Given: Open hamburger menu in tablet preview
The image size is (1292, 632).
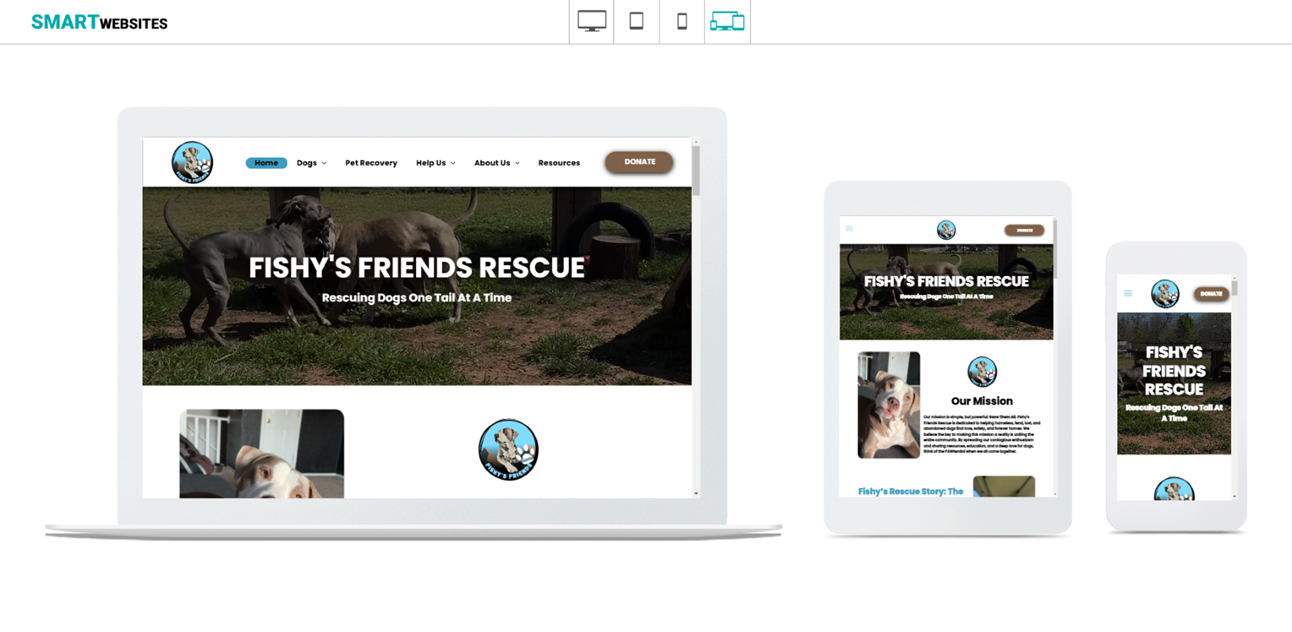Looking at the screenshot, I should 850,229.
